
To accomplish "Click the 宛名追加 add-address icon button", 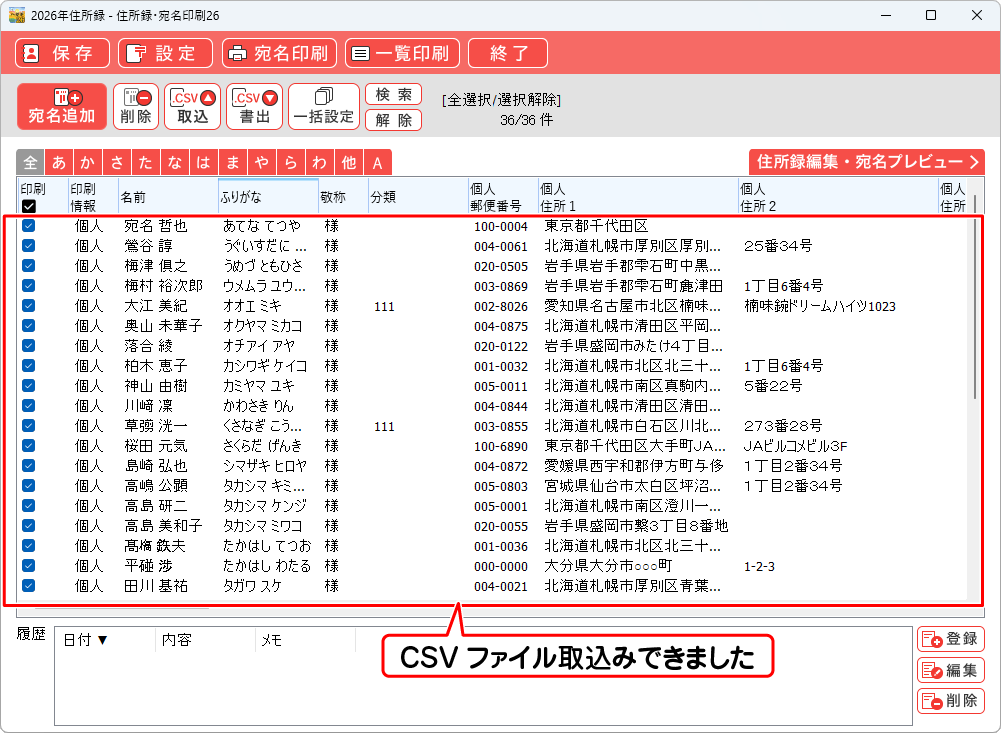I will pyautogui.click(x=61, y=106).
